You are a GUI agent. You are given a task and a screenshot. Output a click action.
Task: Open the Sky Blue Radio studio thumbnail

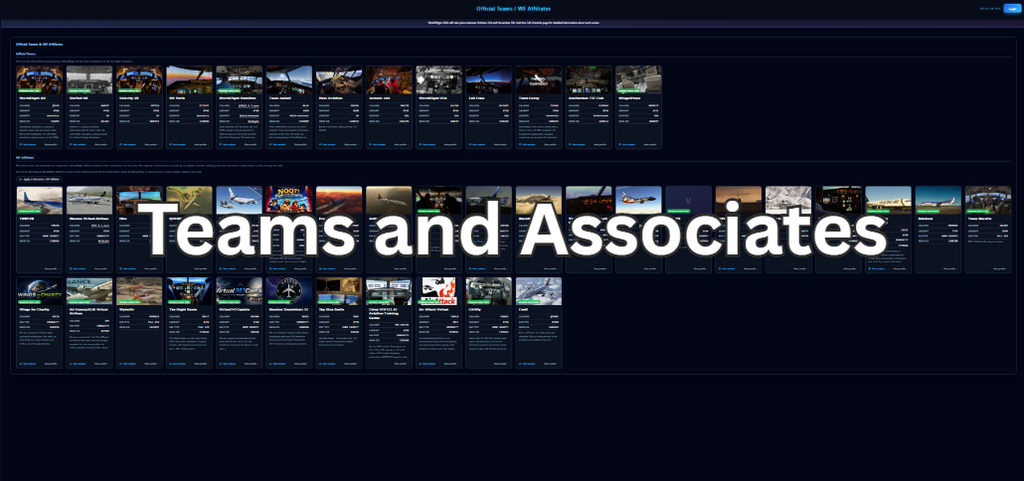point(339,291)
